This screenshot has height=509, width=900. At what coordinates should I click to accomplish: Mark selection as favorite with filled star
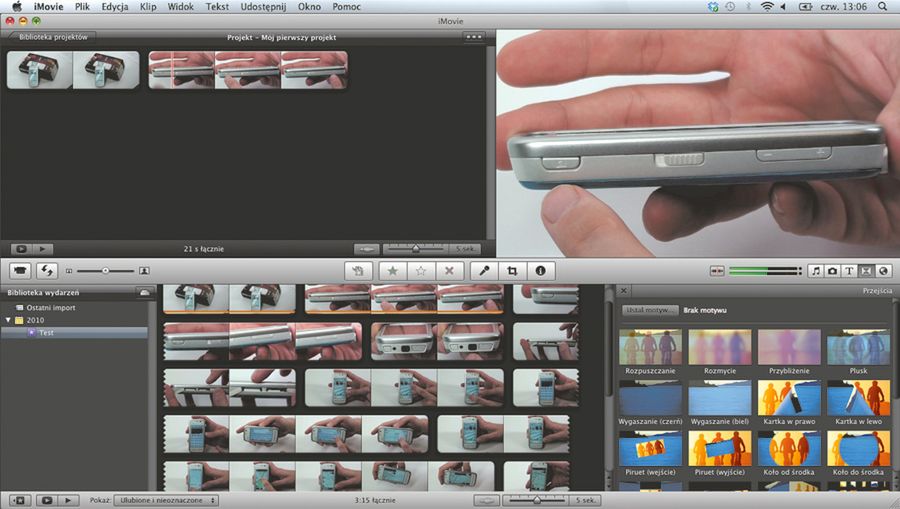point(393,271)
